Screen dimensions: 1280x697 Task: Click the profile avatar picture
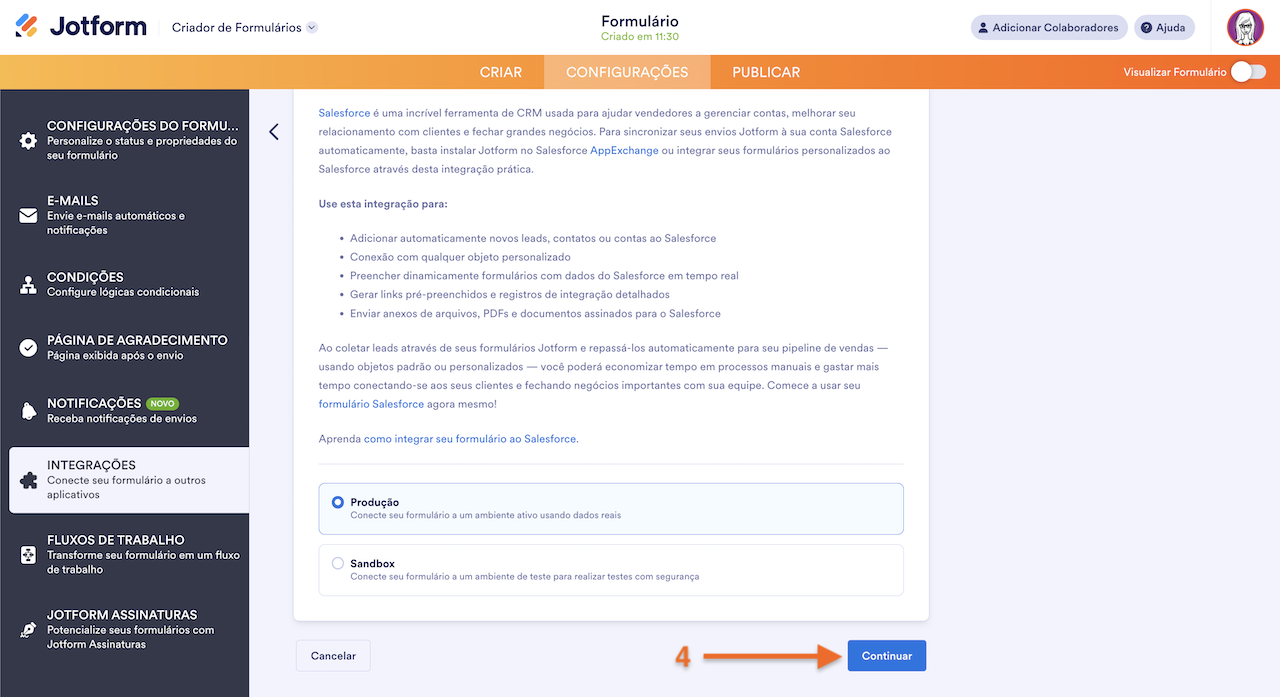point(1245,27)
